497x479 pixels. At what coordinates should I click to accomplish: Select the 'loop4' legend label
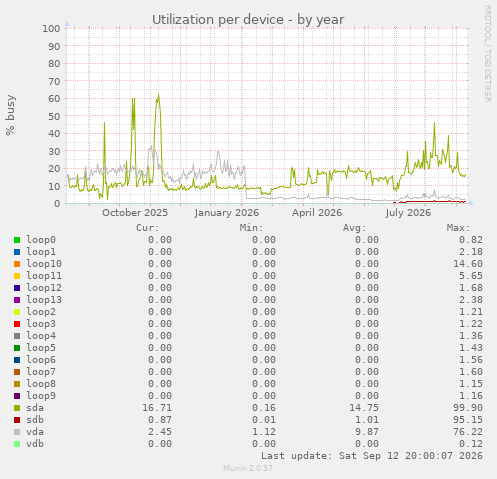[x=41, y=336]
